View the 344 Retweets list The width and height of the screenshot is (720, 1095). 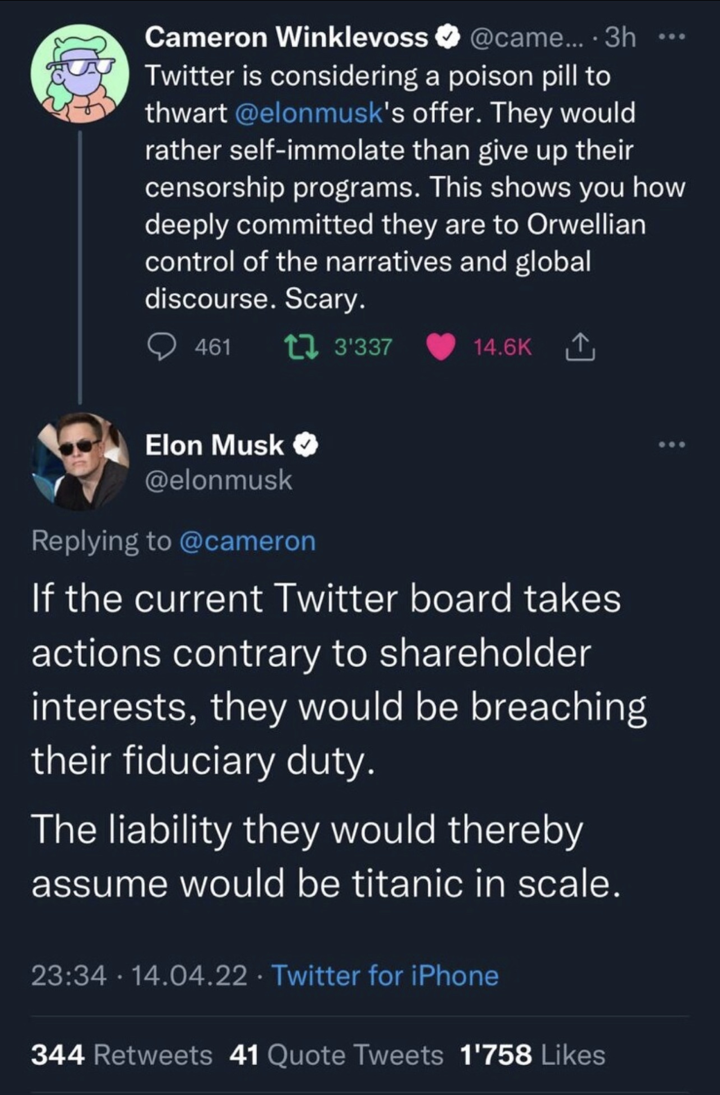122,1054
